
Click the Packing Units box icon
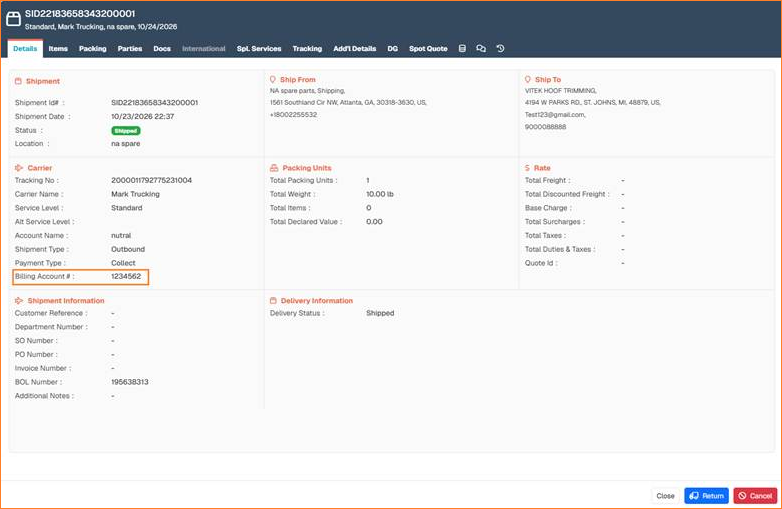[274, 168]
